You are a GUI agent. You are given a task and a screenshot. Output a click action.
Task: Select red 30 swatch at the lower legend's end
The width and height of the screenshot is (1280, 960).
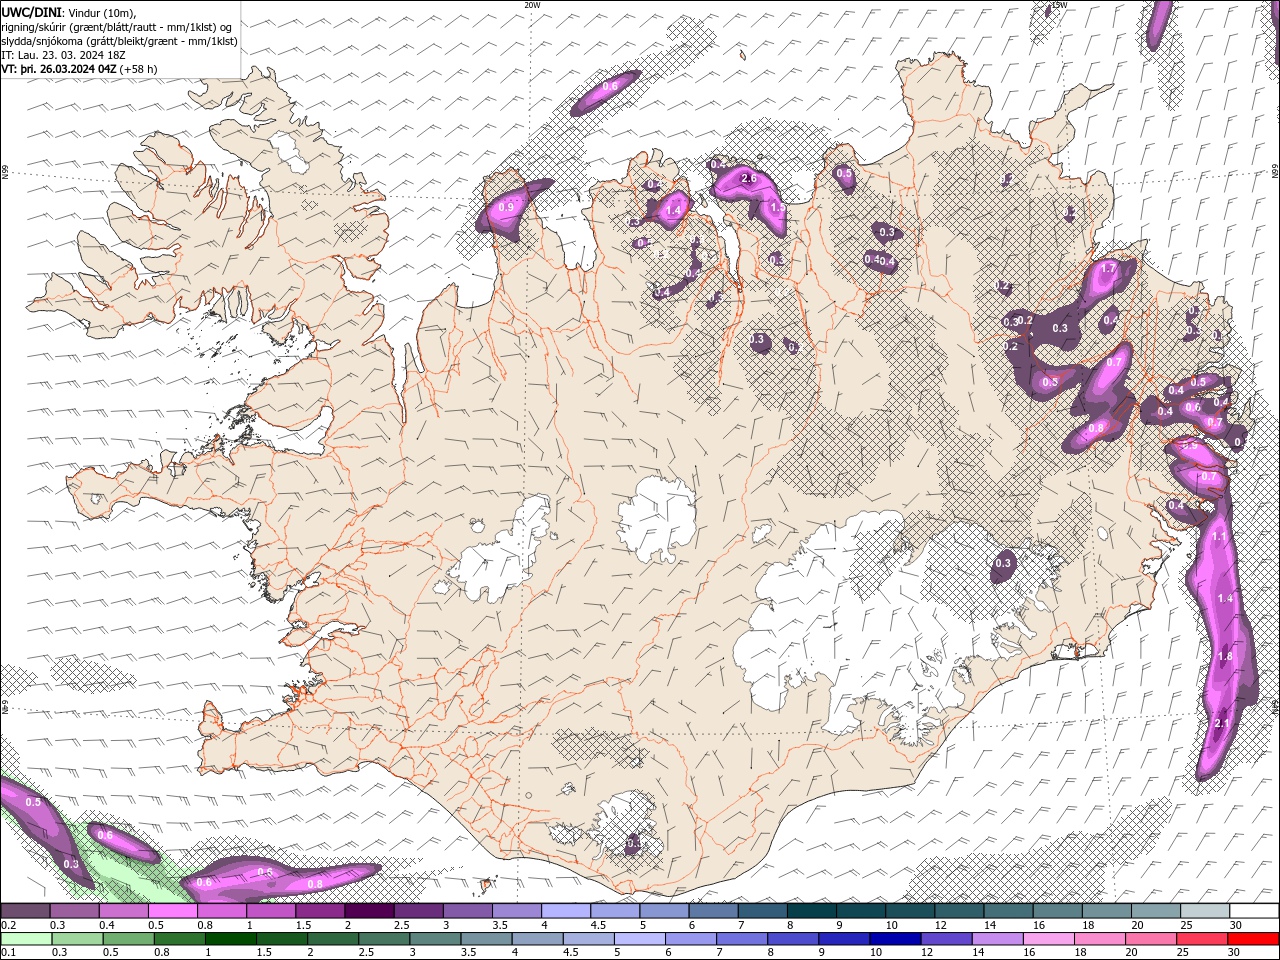(x=1254, y=939)
